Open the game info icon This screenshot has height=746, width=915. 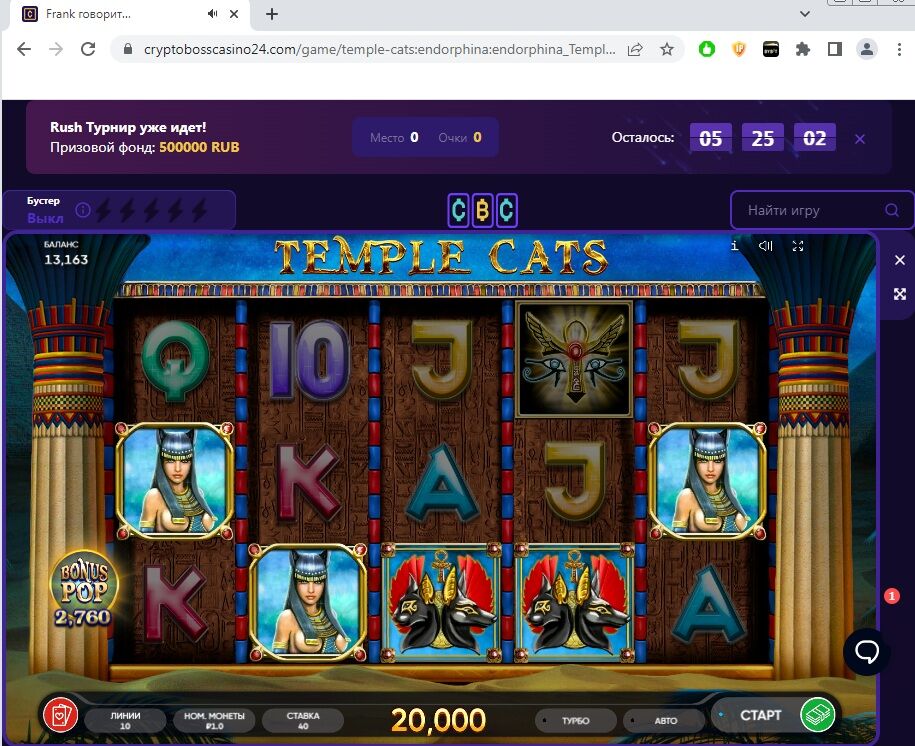coord(735,246)
